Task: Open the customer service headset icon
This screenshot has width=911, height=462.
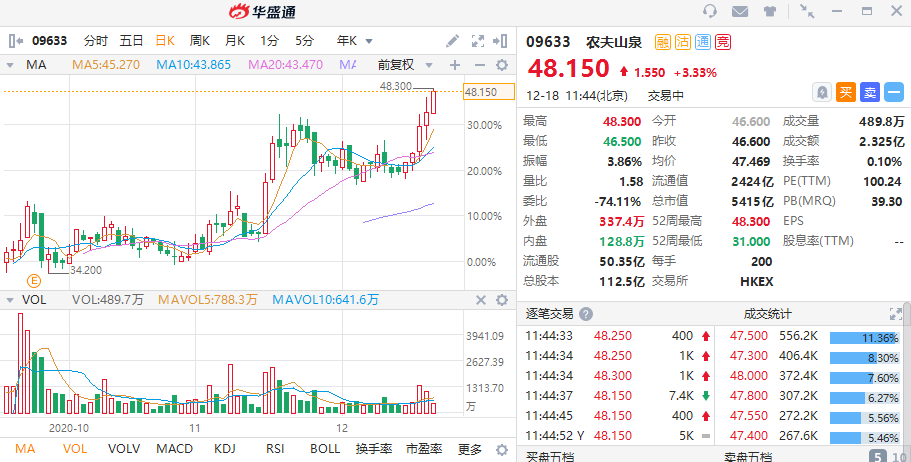Action: [x=711, y=12]
